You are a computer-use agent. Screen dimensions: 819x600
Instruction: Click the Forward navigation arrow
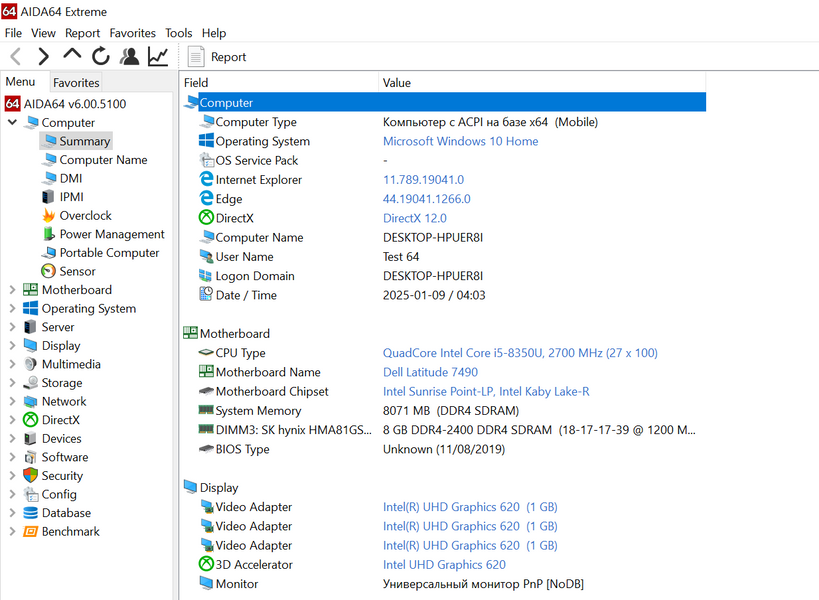coord(43,56)
